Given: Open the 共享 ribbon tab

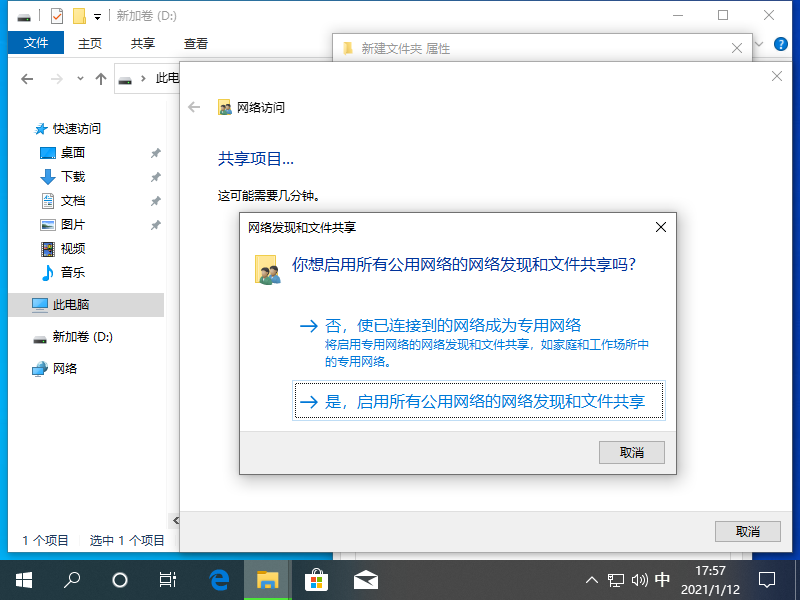Looking at the screenshot, I should click(x=143, y=43).
